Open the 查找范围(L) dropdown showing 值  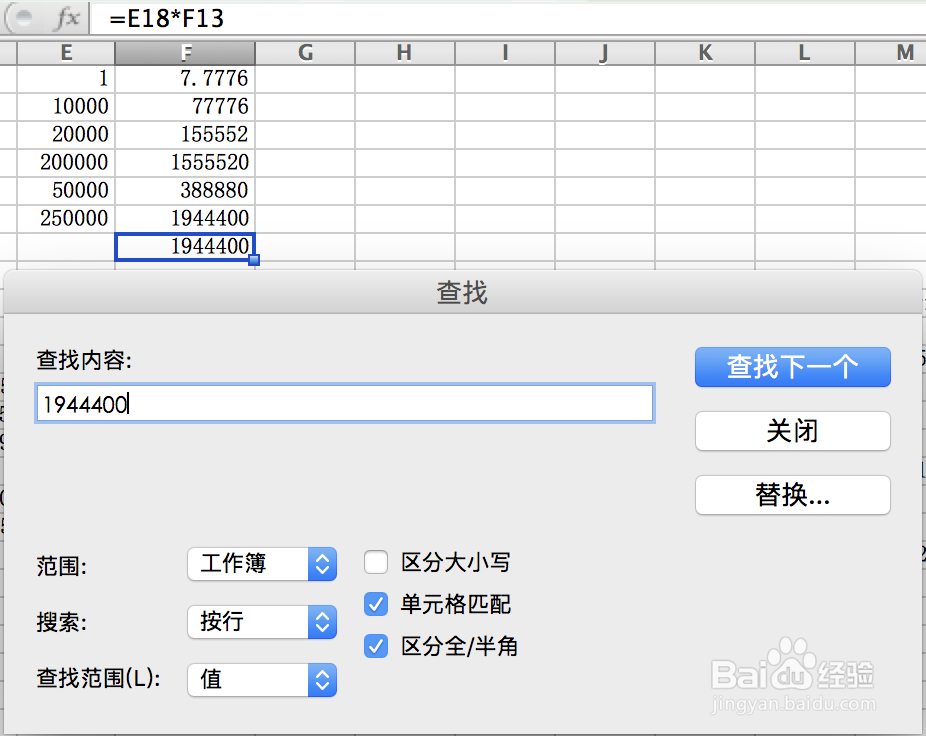262,680
